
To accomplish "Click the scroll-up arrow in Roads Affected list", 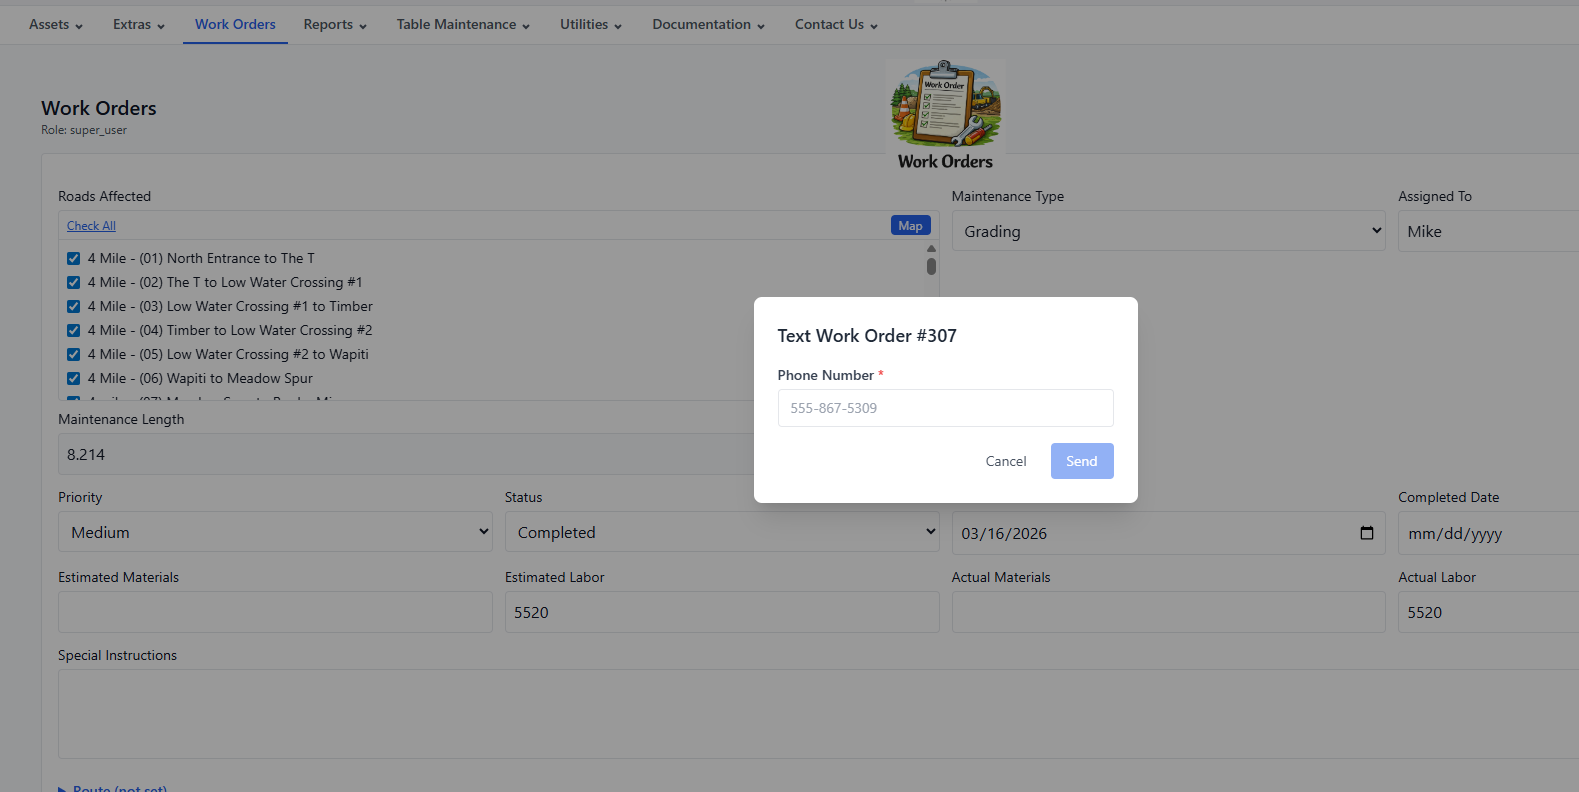I will click(931, 248).
